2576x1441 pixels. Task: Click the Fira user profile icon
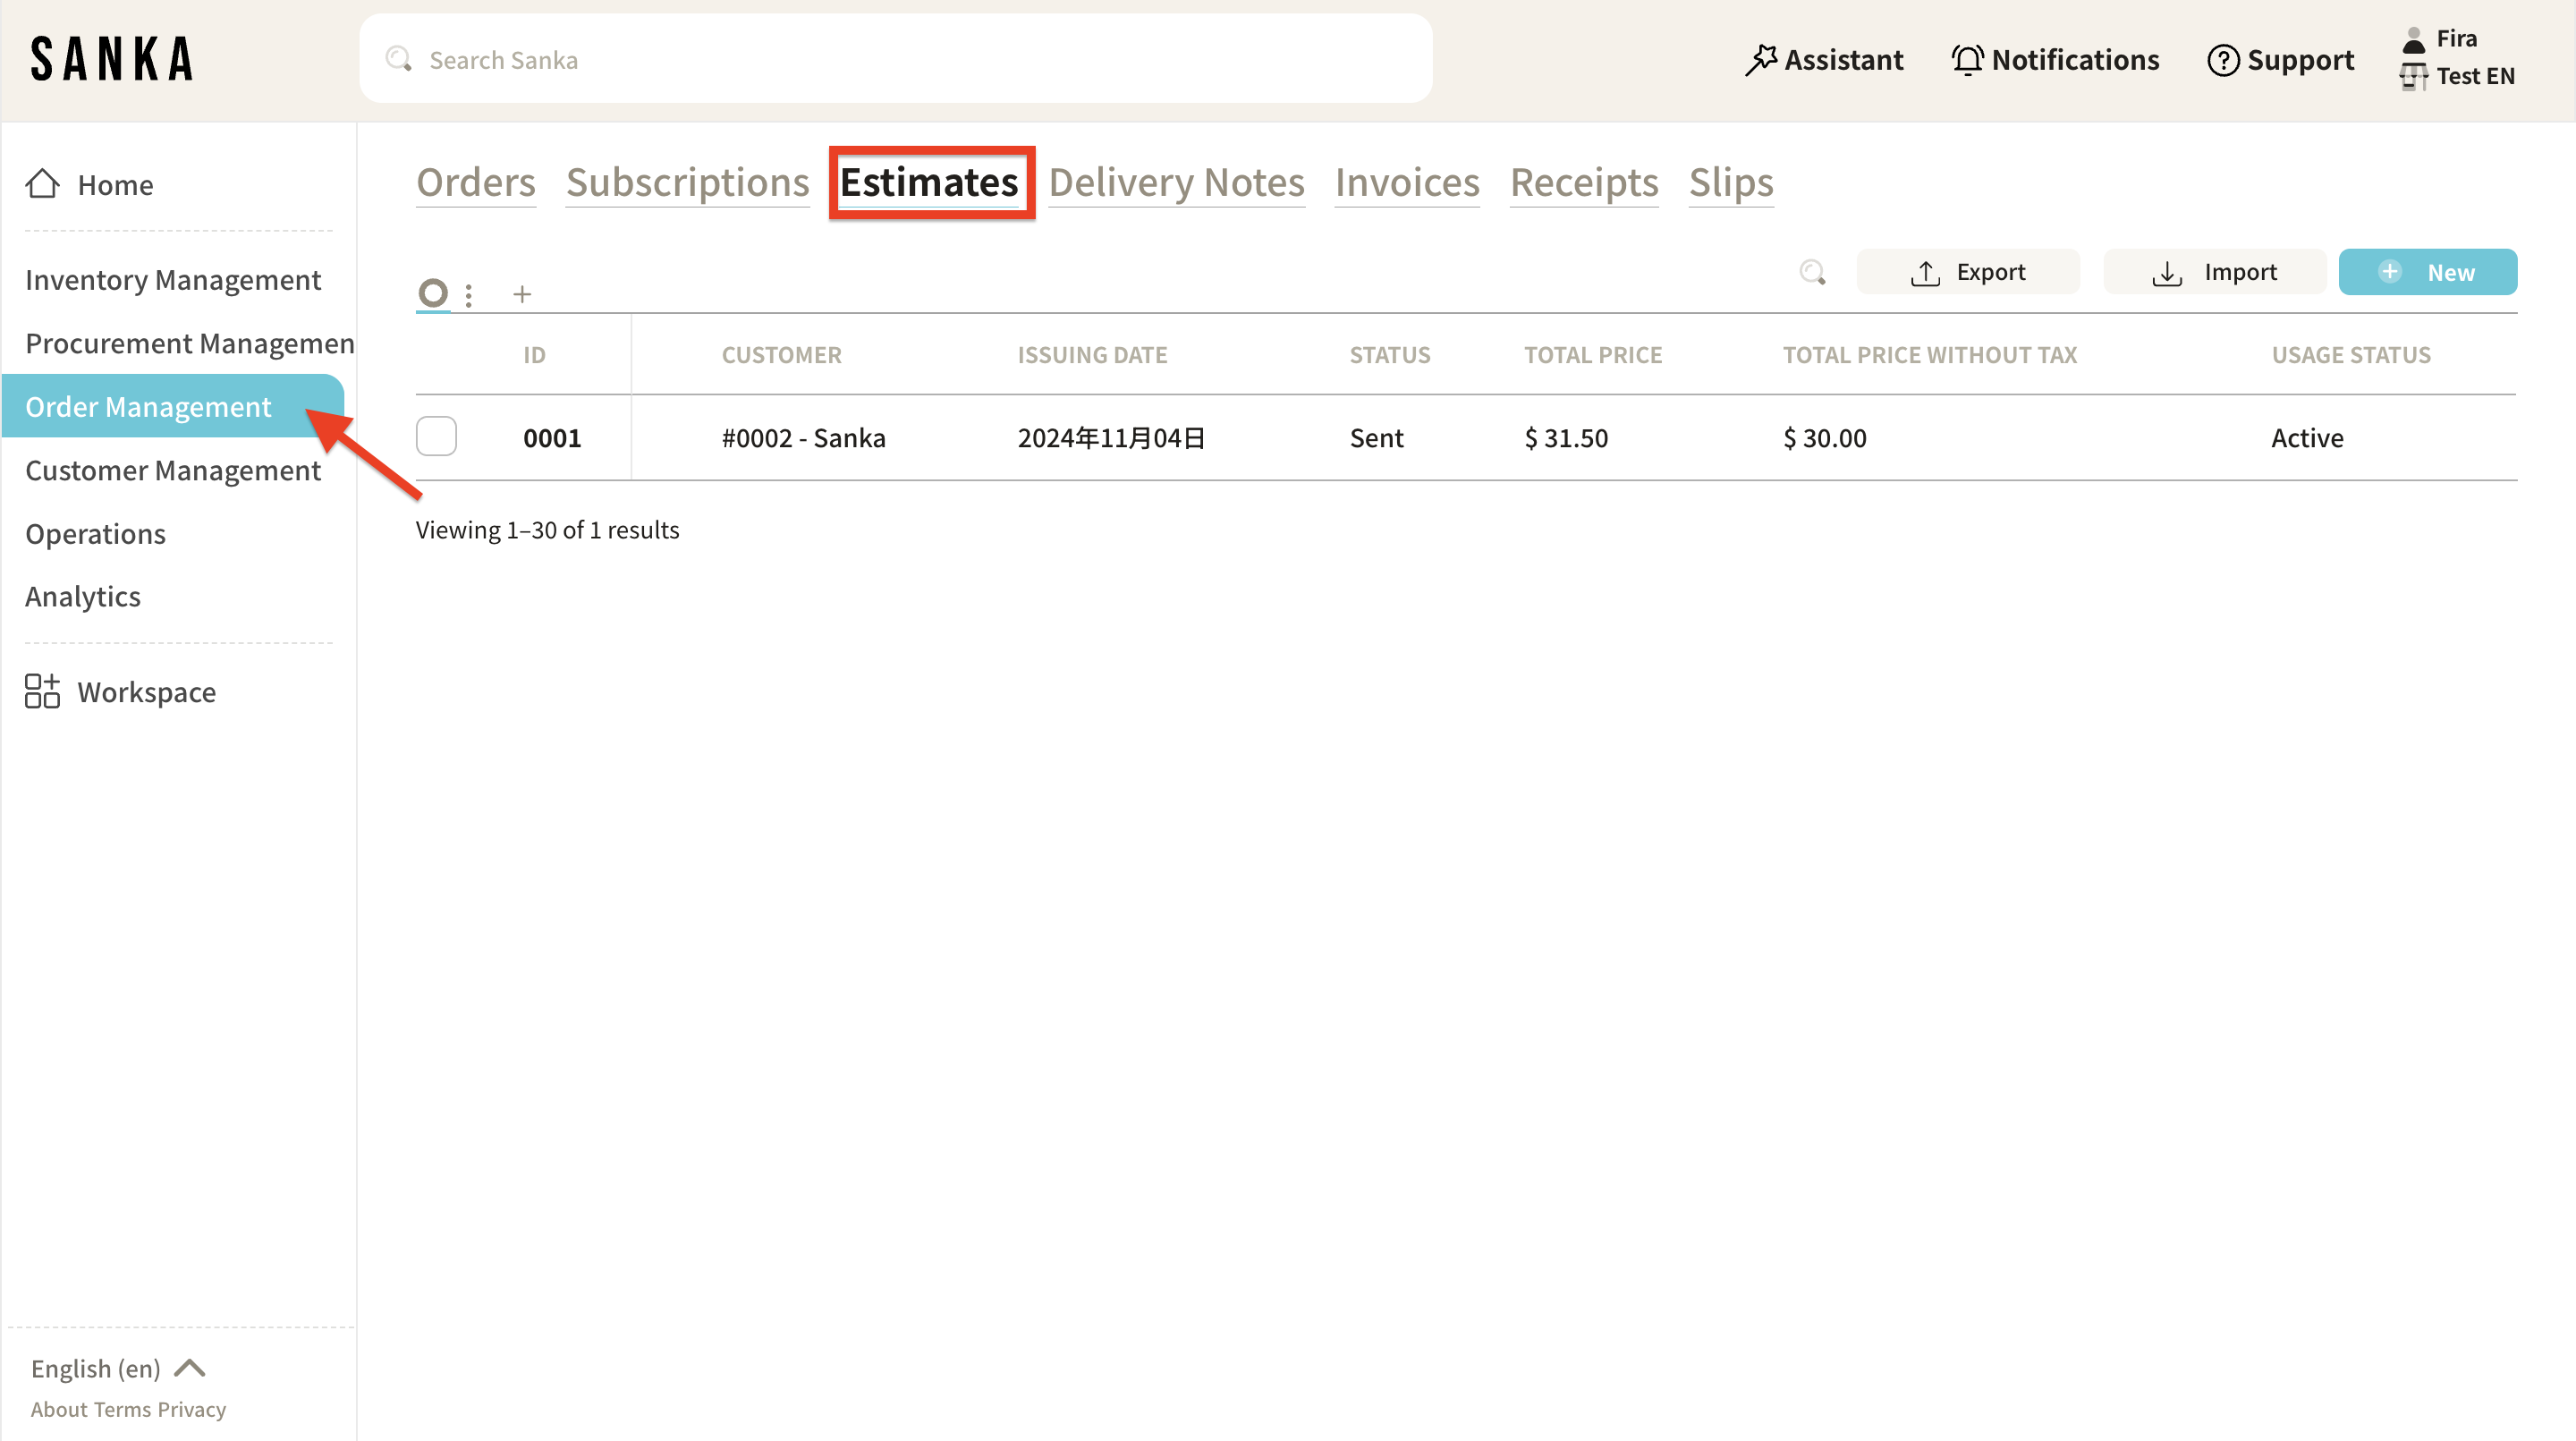2413,40
